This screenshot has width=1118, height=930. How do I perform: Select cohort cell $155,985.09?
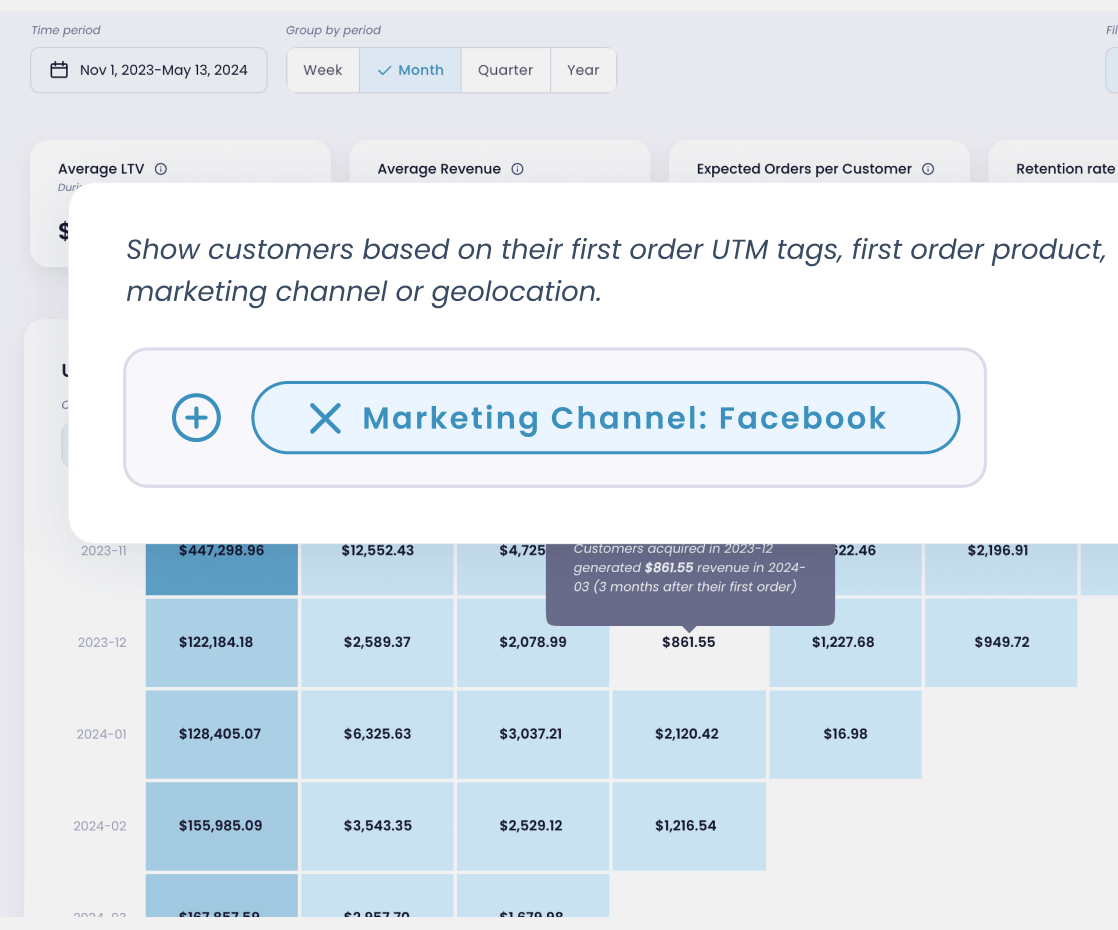222,826
